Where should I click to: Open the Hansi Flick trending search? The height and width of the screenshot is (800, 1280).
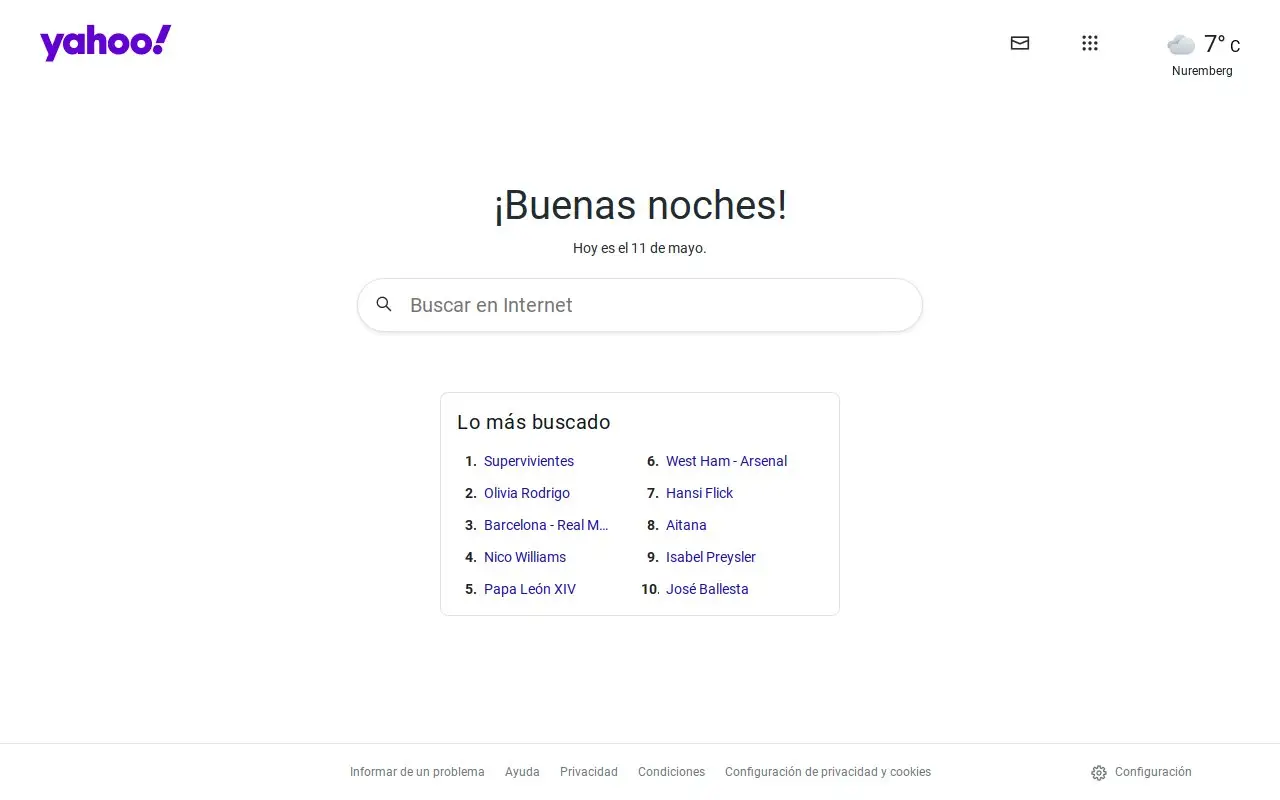click(699, 493)
